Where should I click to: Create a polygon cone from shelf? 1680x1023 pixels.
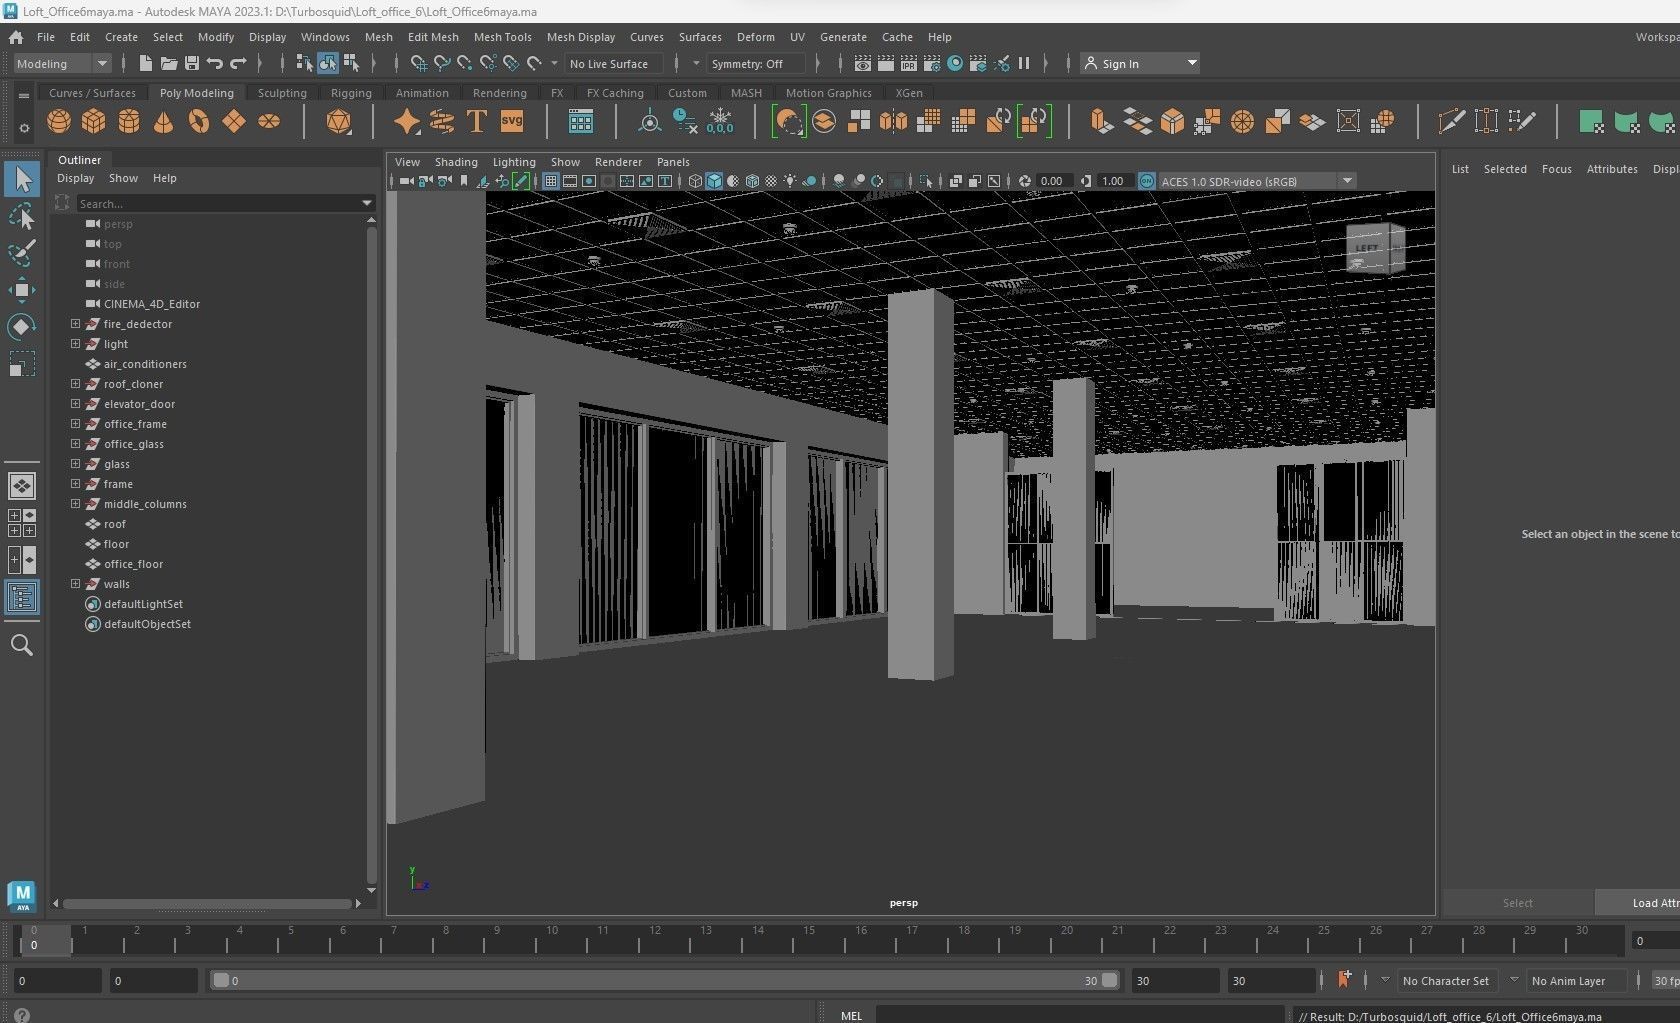coord(164,122)
